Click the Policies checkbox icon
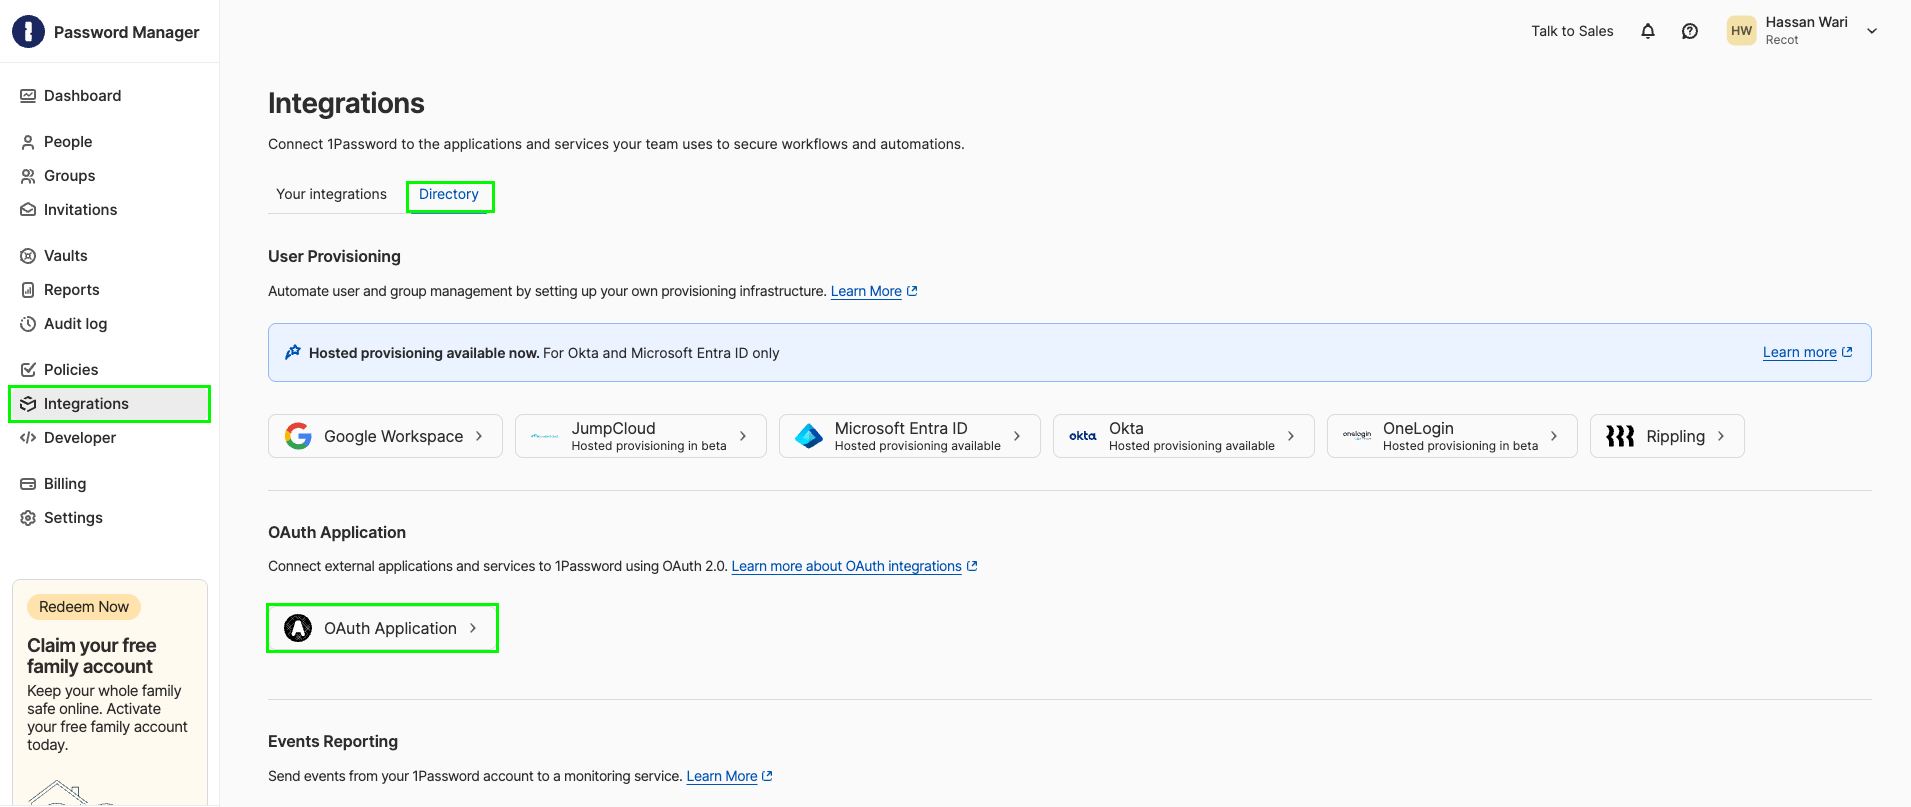The height and width of the screenshot is (807, 1911). pos(28,370)
